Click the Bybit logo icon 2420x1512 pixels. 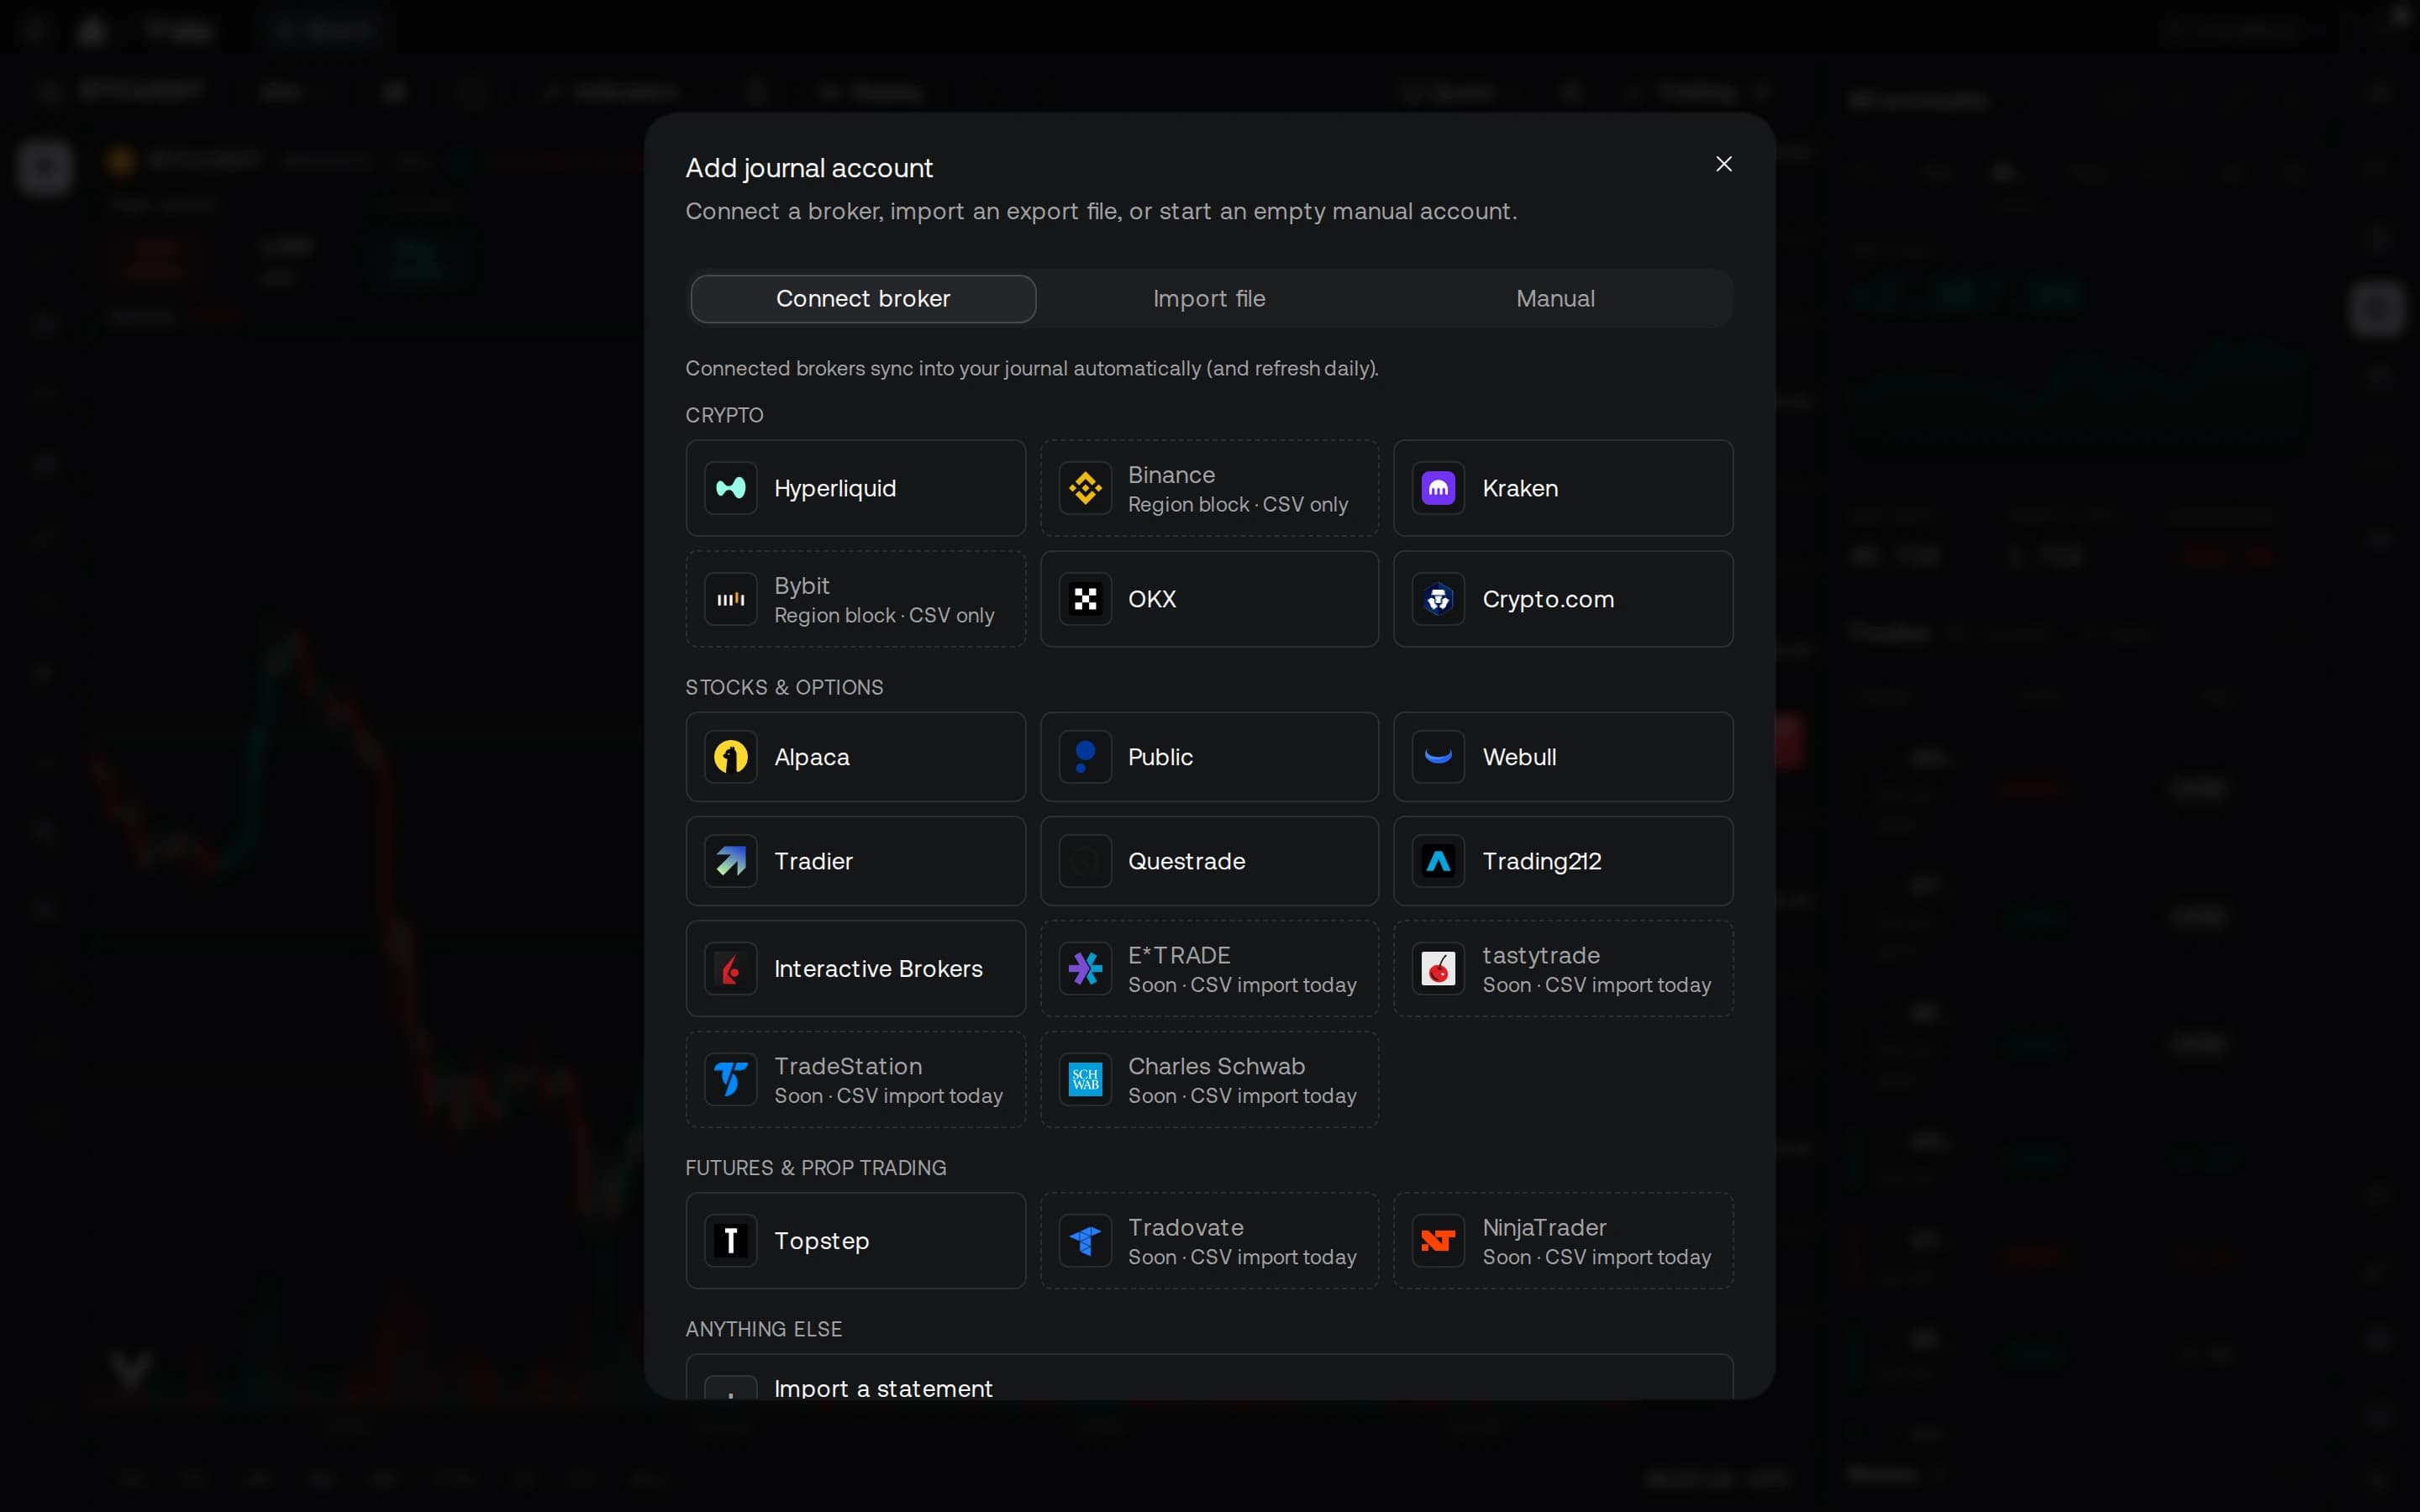point(730,599)
